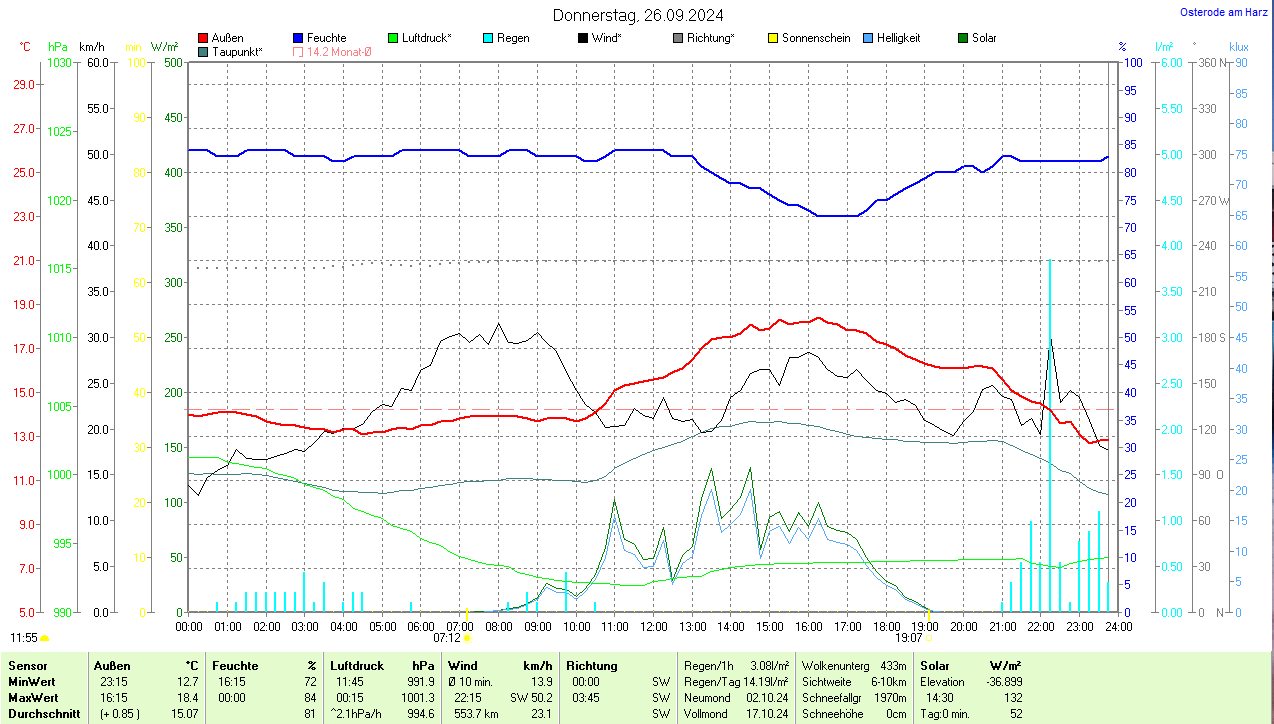1274x724 pixels.
Task: Click the klux axis unit label
Action: (x=1239, y=47)
